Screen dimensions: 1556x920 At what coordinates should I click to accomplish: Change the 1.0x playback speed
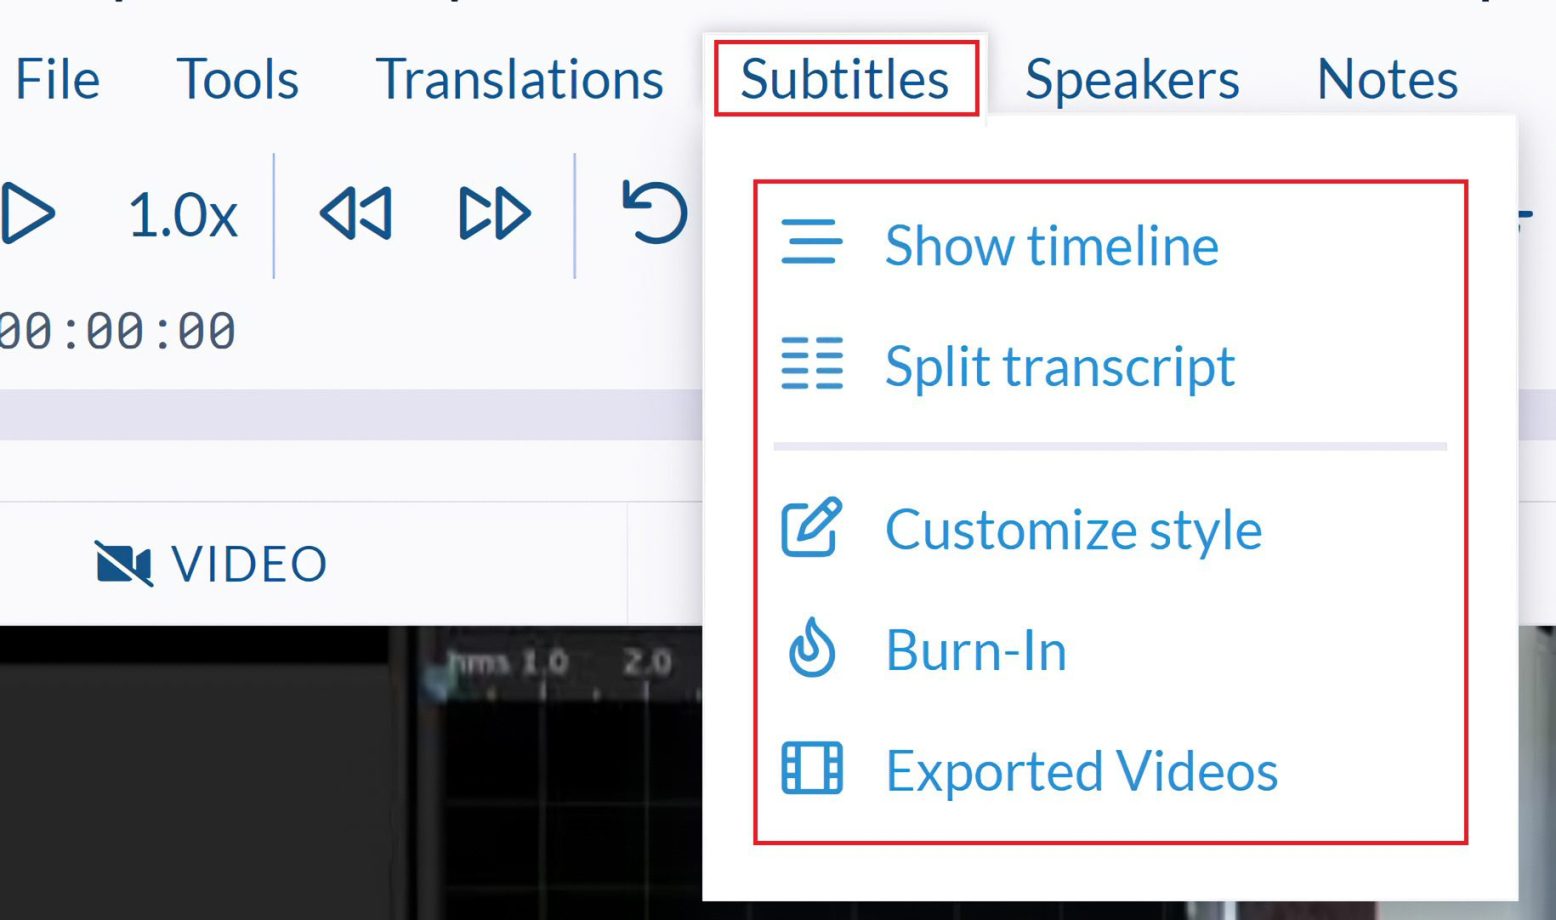coord(184,212)
